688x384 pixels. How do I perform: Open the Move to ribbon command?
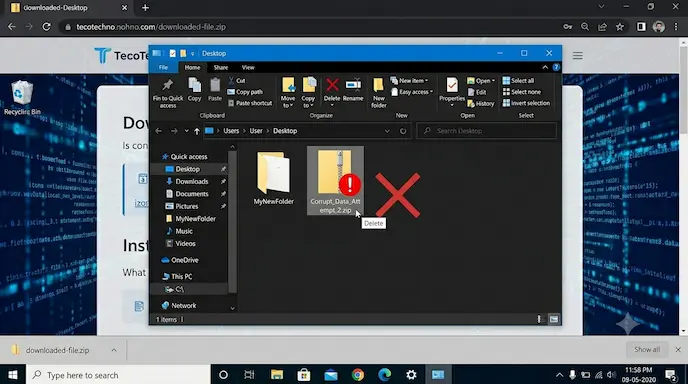tap(288, 93)
